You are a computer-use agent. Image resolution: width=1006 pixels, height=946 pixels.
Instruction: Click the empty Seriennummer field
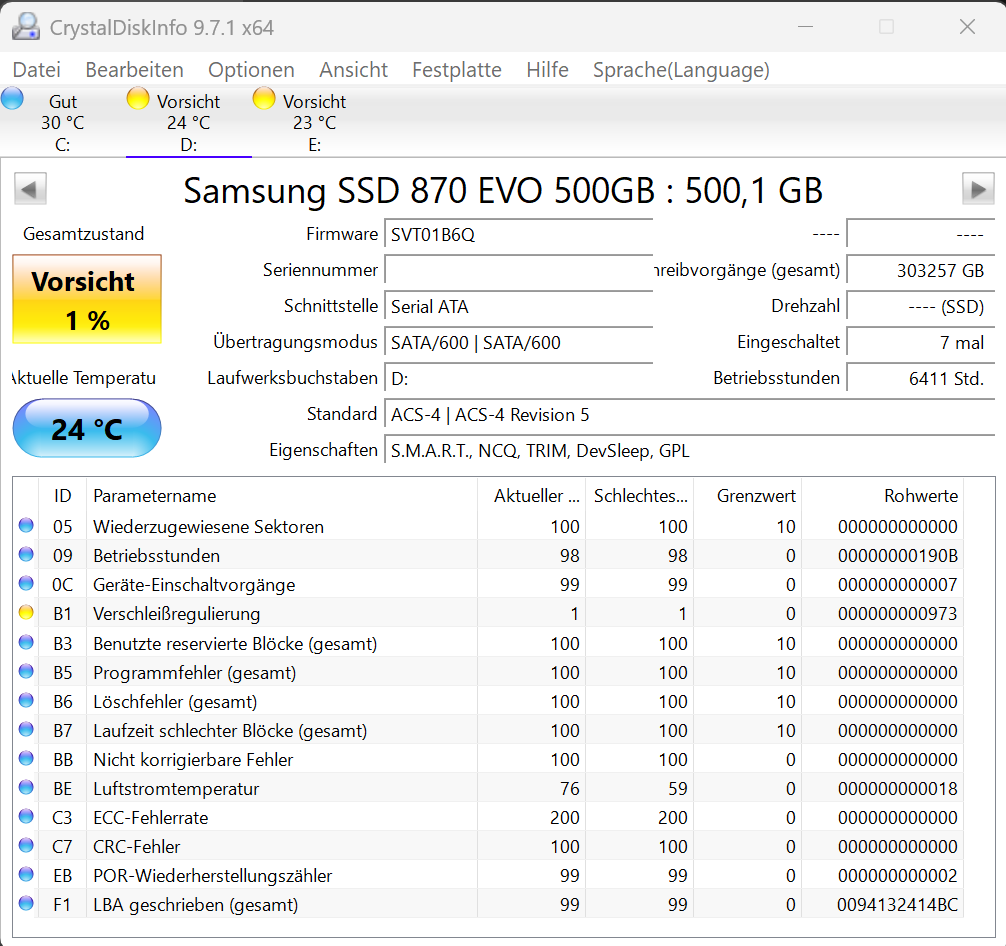pyautogui.click(x=518, y=270)
